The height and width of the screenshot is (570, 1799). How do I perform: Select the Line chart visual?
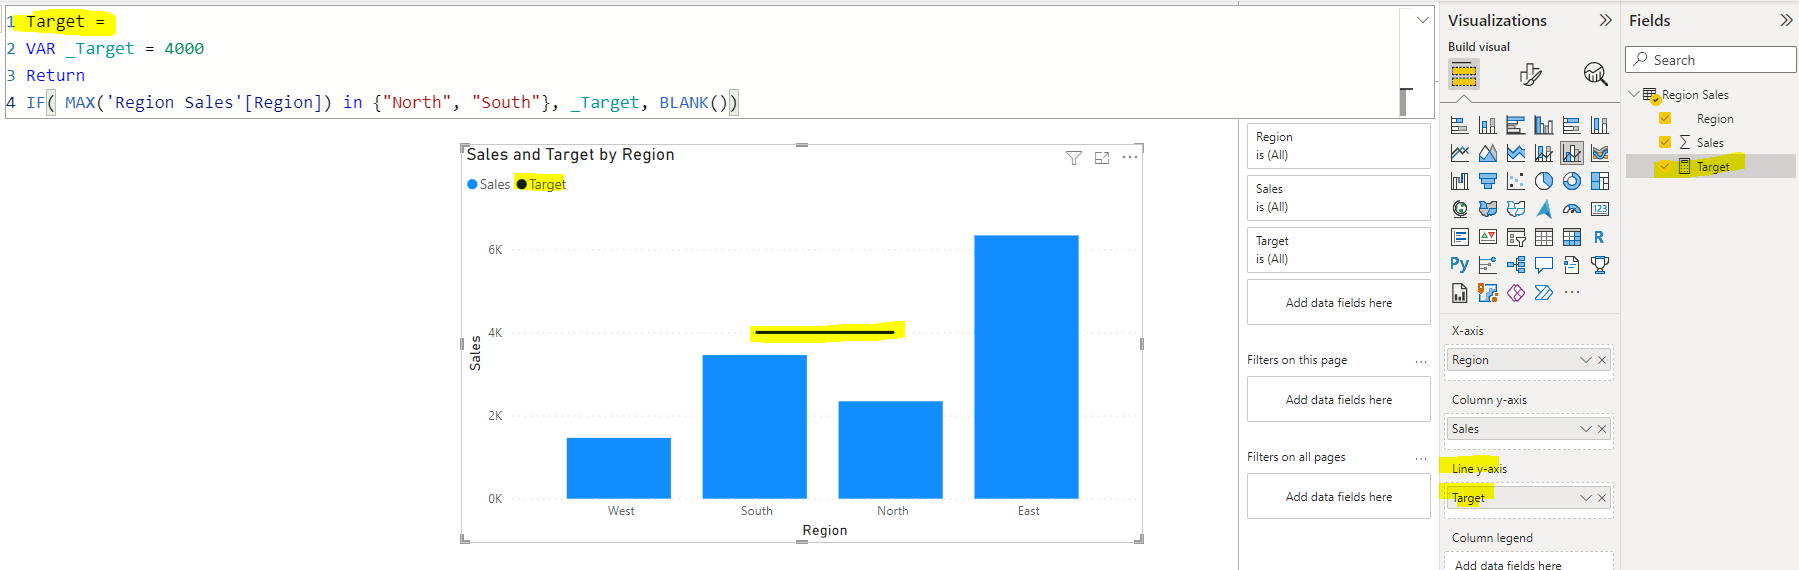[1460, 153]
